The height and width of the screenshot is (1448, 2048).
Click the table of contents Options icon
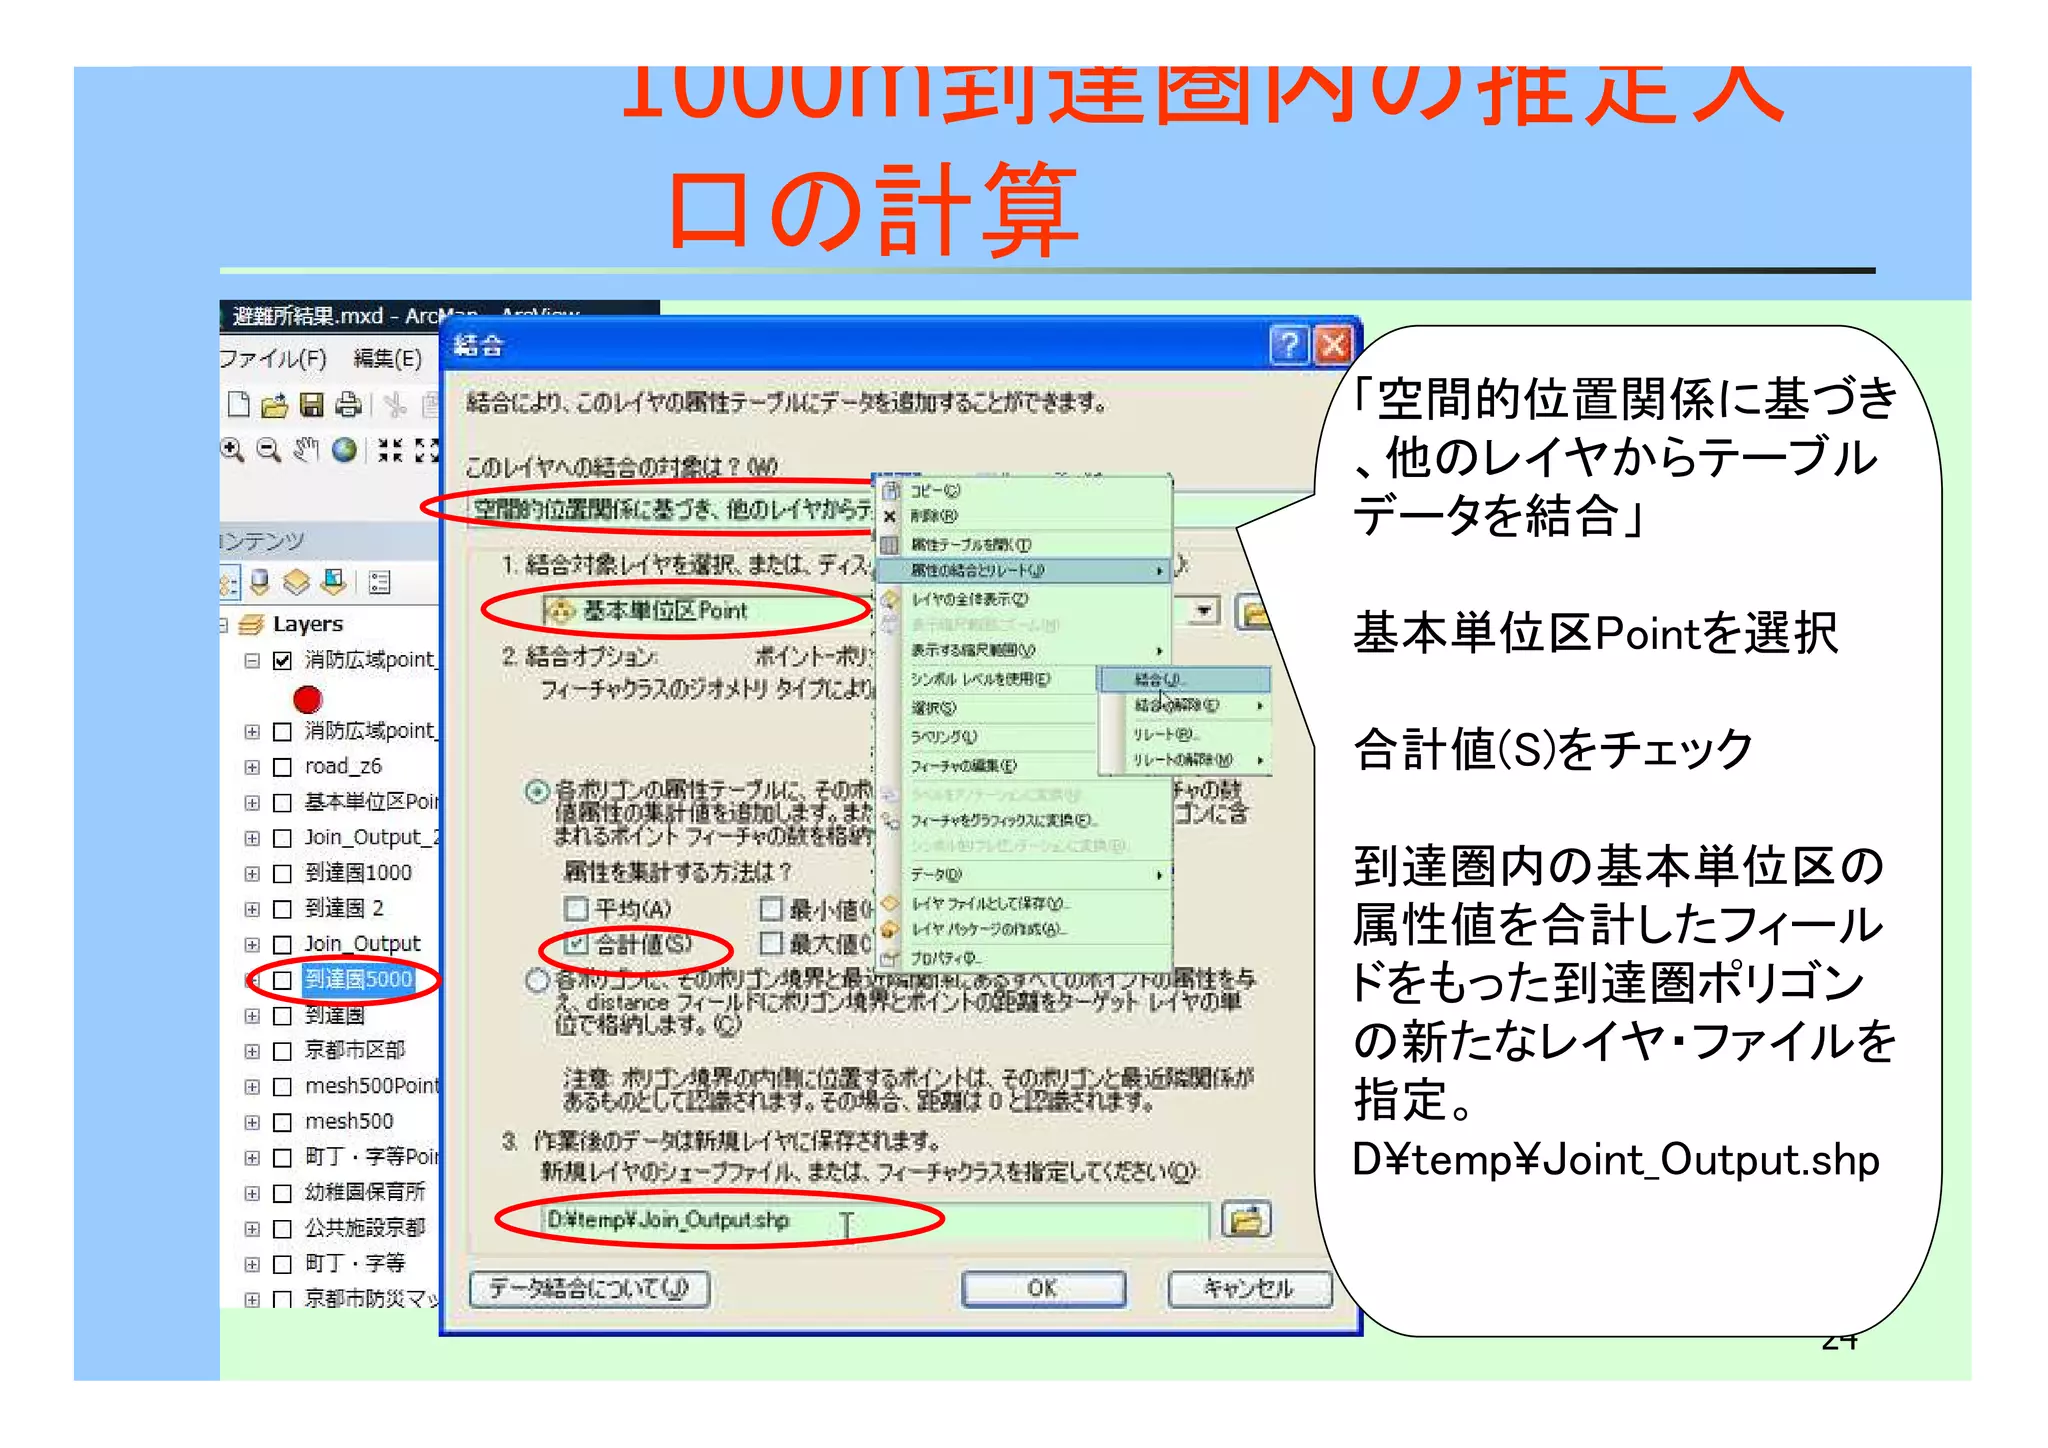tap(379, 582)
